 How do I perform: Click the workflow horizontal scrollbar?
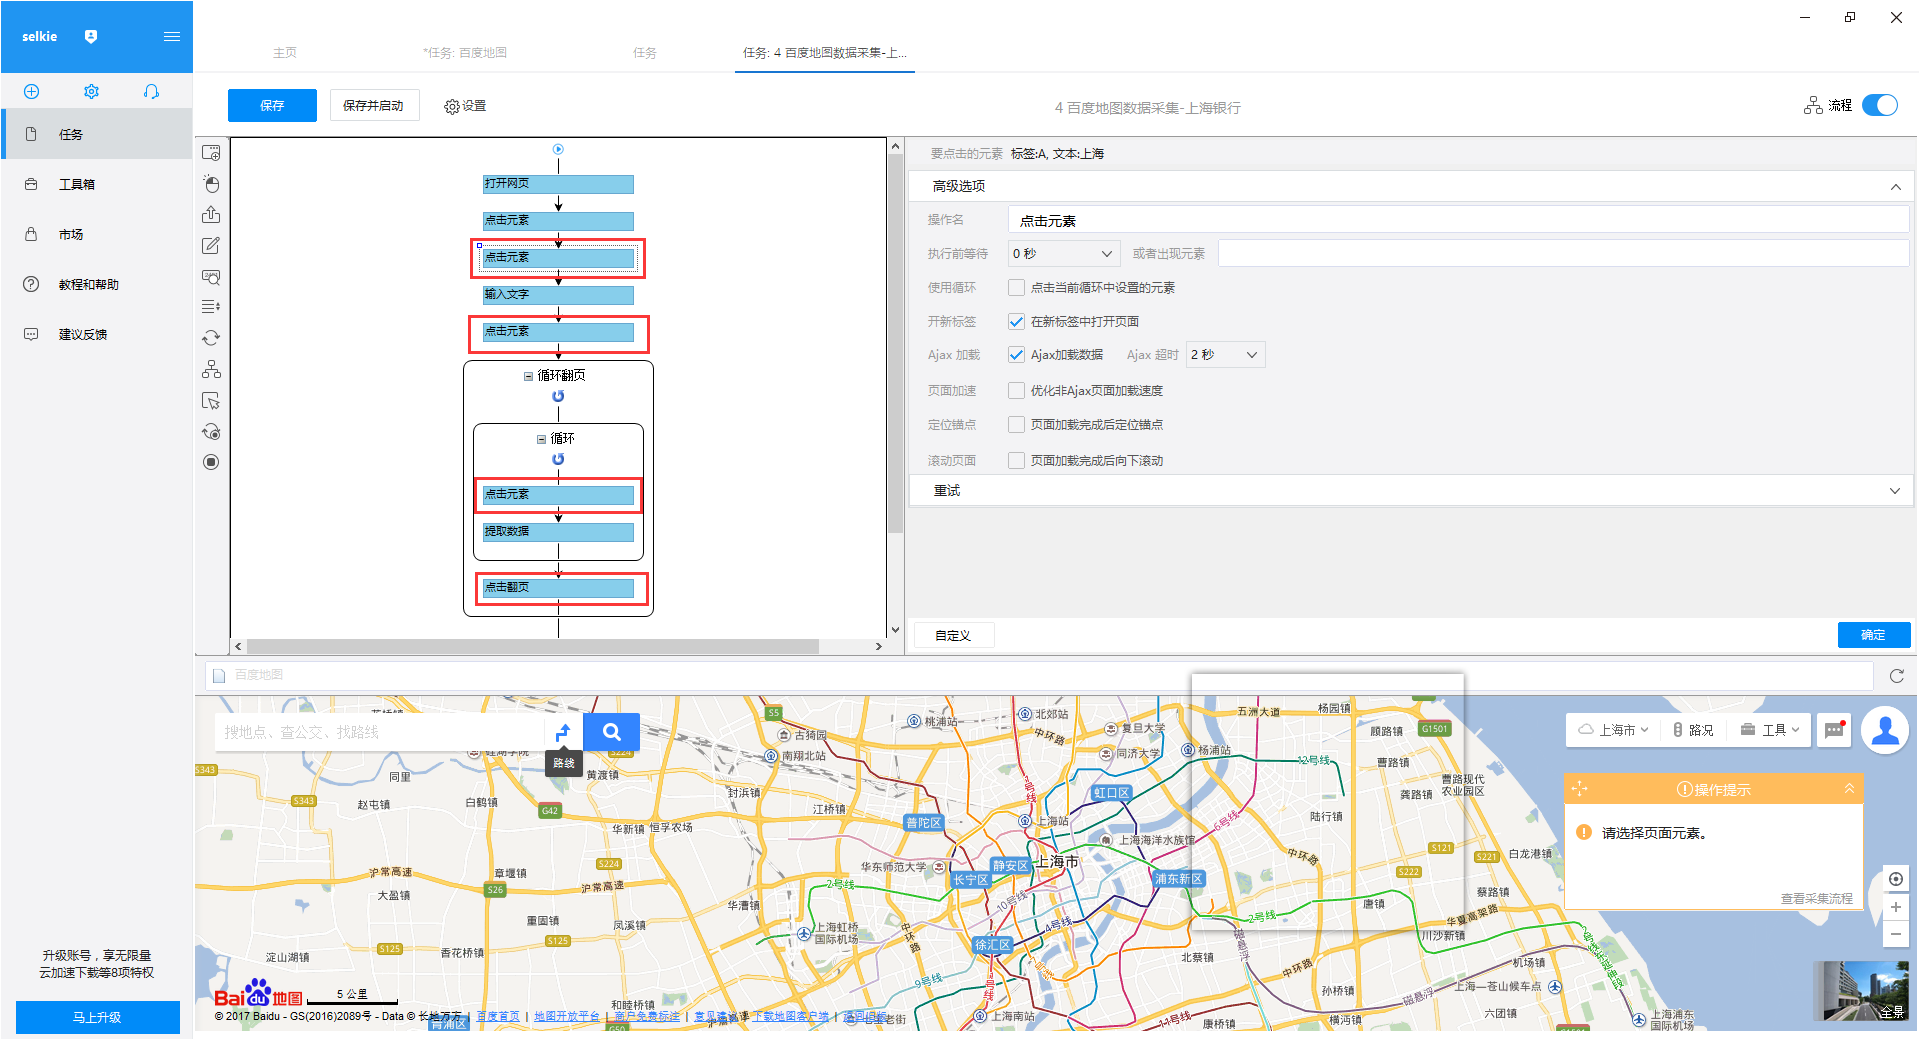point(532,647)
